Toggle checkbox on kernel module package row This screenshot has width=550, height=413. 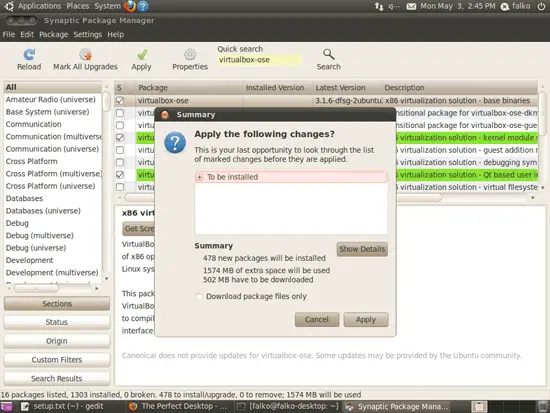point(120,138)
